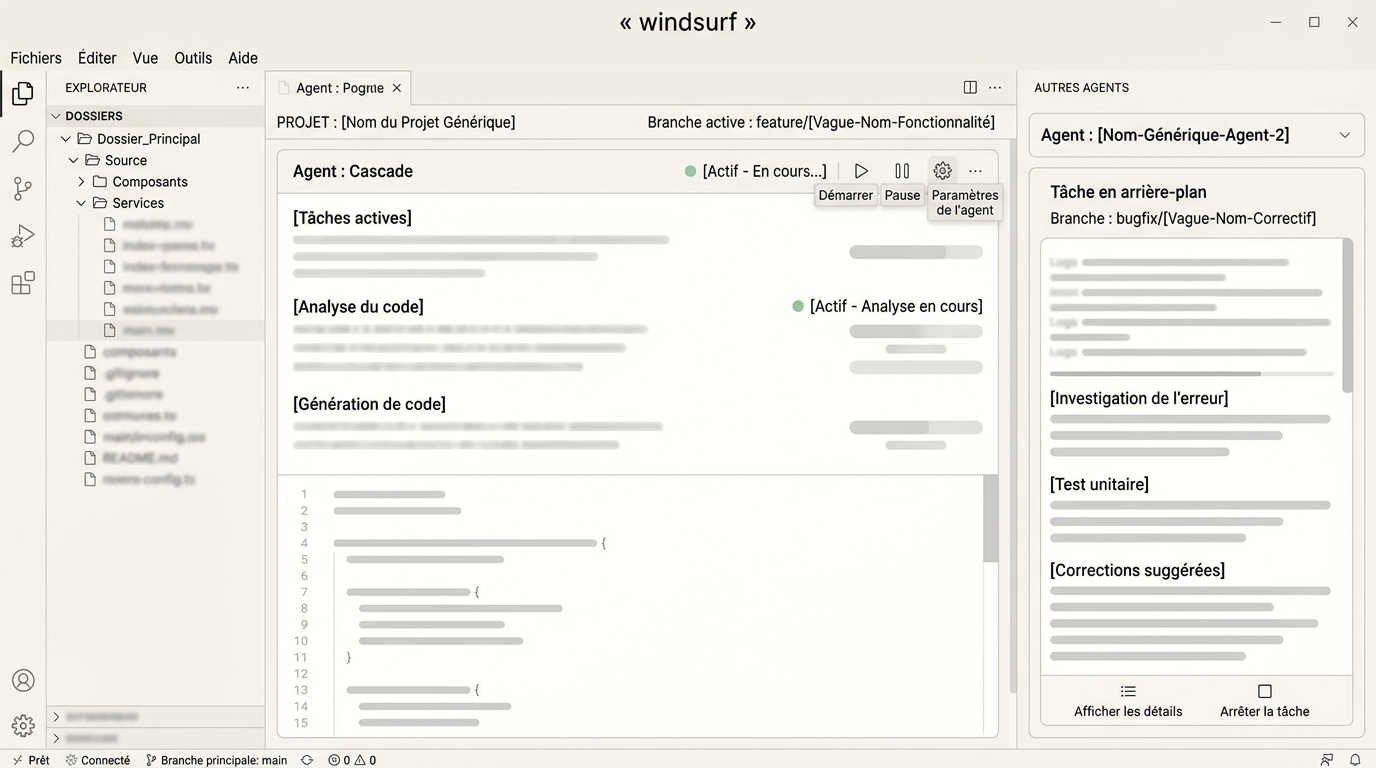Expand the Composants folder

[x=82, y=182]
